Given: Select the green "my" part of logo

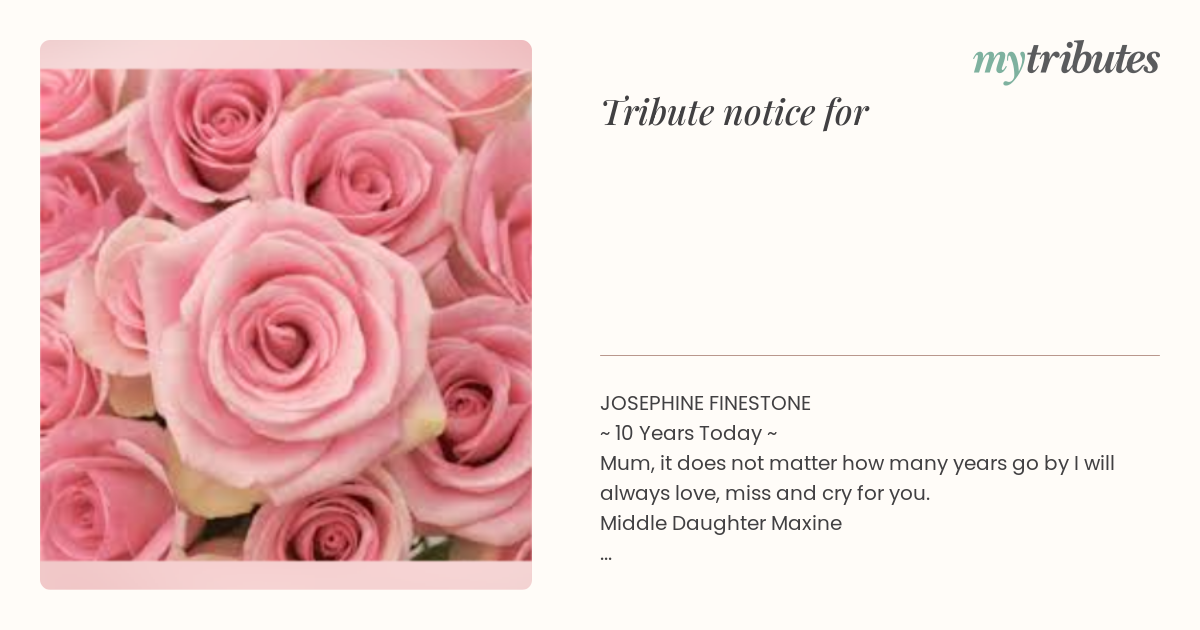Looking at the screenshot, I should [998, 64].
